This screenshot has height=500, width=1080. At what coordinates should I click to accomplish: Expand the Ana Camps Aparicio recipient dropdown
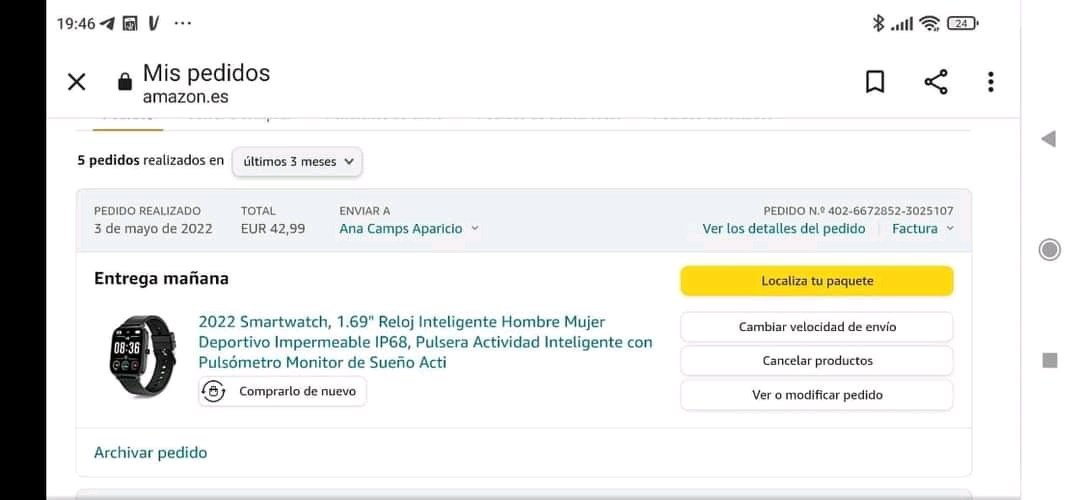click(x=409, y=229)
